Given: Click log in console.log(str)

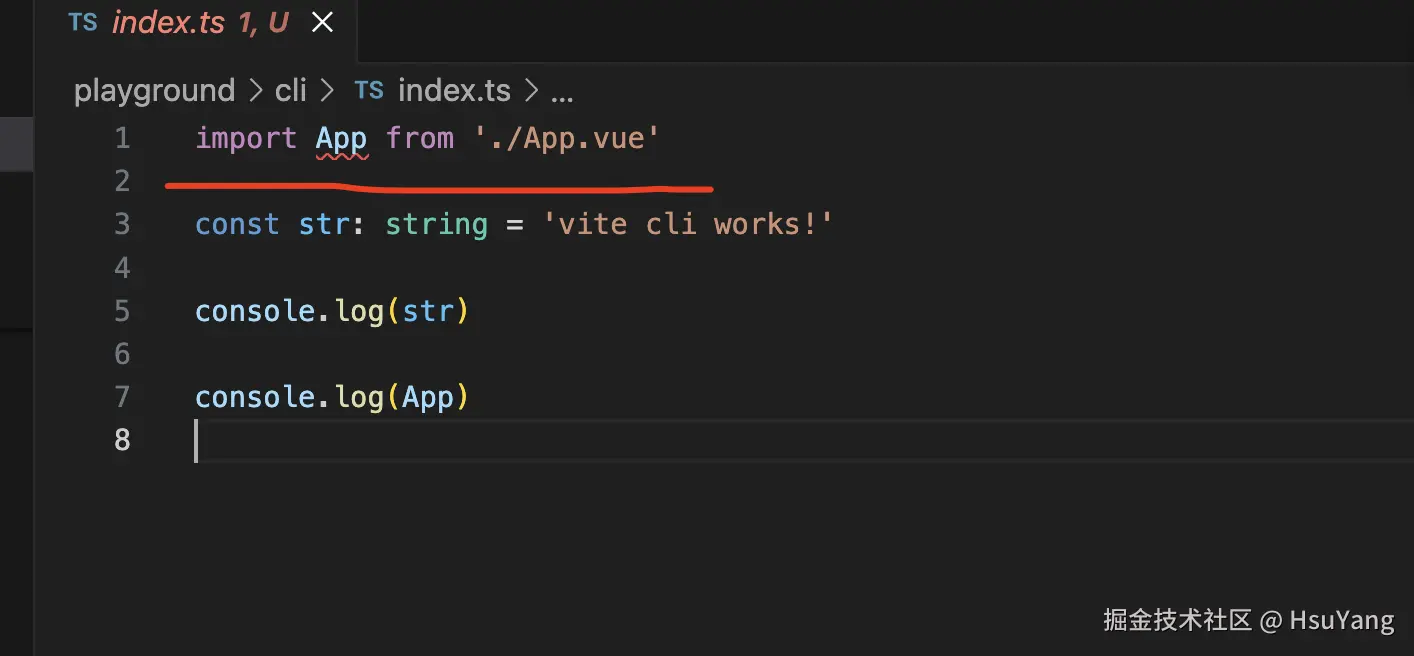Looking at the screenshot, I should click(359, 311).
